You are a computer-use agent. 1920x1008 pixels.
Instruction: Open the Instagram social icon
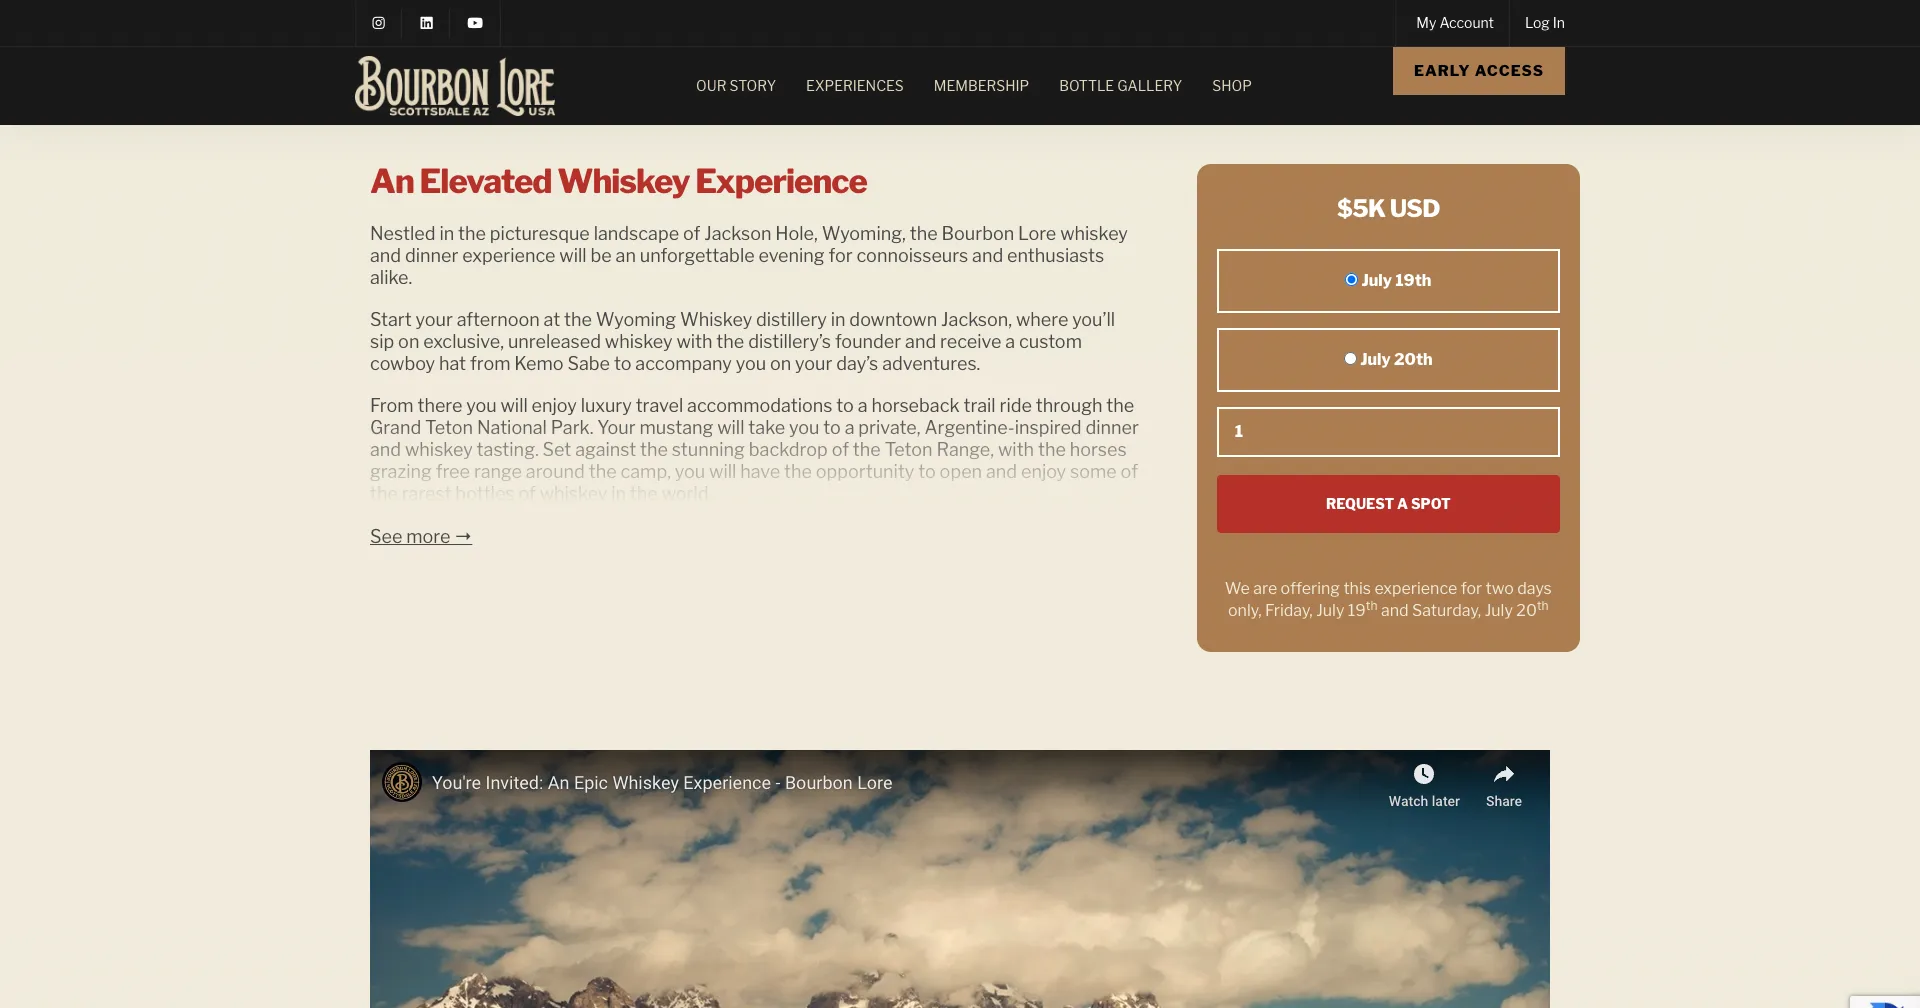click(379, 23)
